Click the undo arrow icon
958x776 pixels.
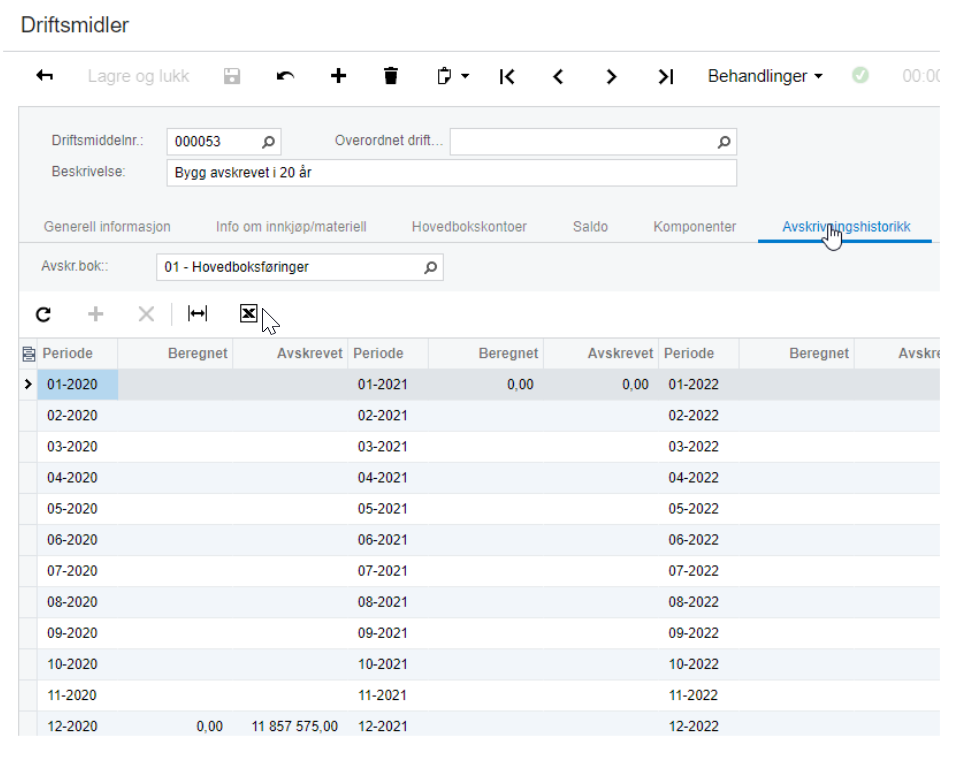285,76
